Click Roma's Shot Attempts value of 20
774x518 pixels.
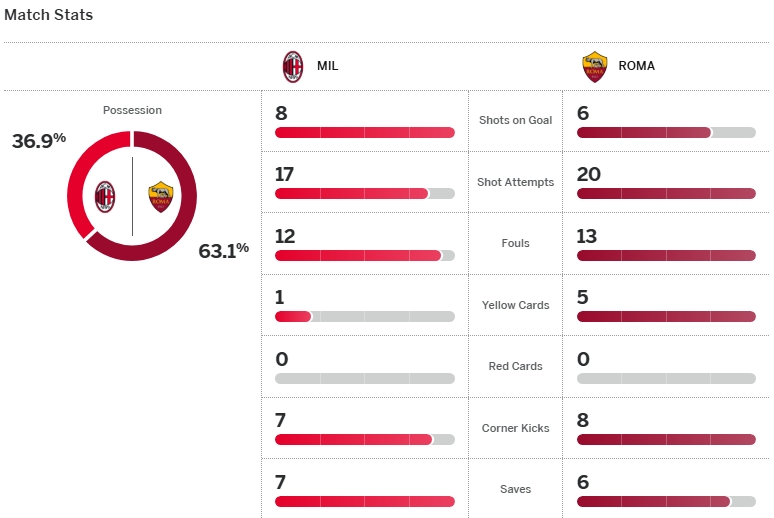[x=589, y=175]
